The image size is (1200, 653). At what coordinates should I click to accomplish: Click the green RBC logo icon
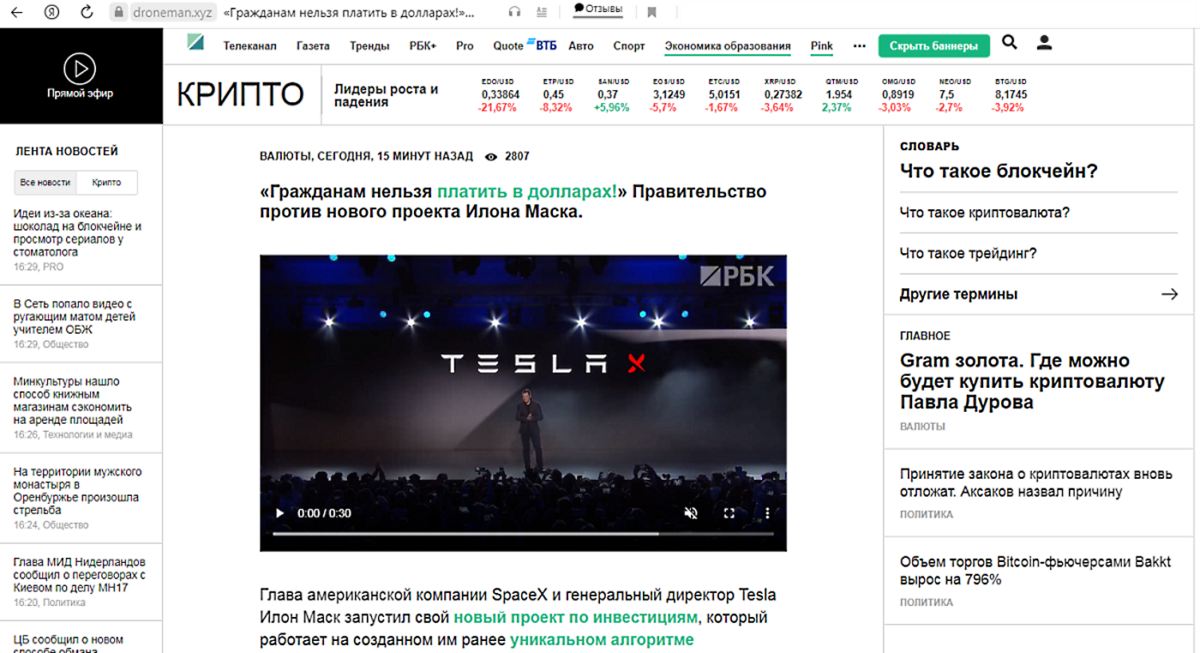(195, 42)
